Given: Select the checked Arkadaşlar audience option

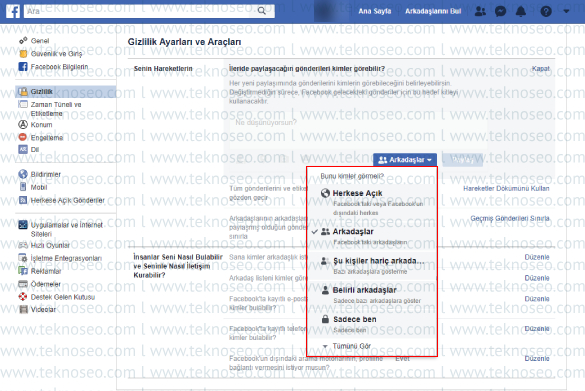Looking at the screenshot, I should click(372, 236).
